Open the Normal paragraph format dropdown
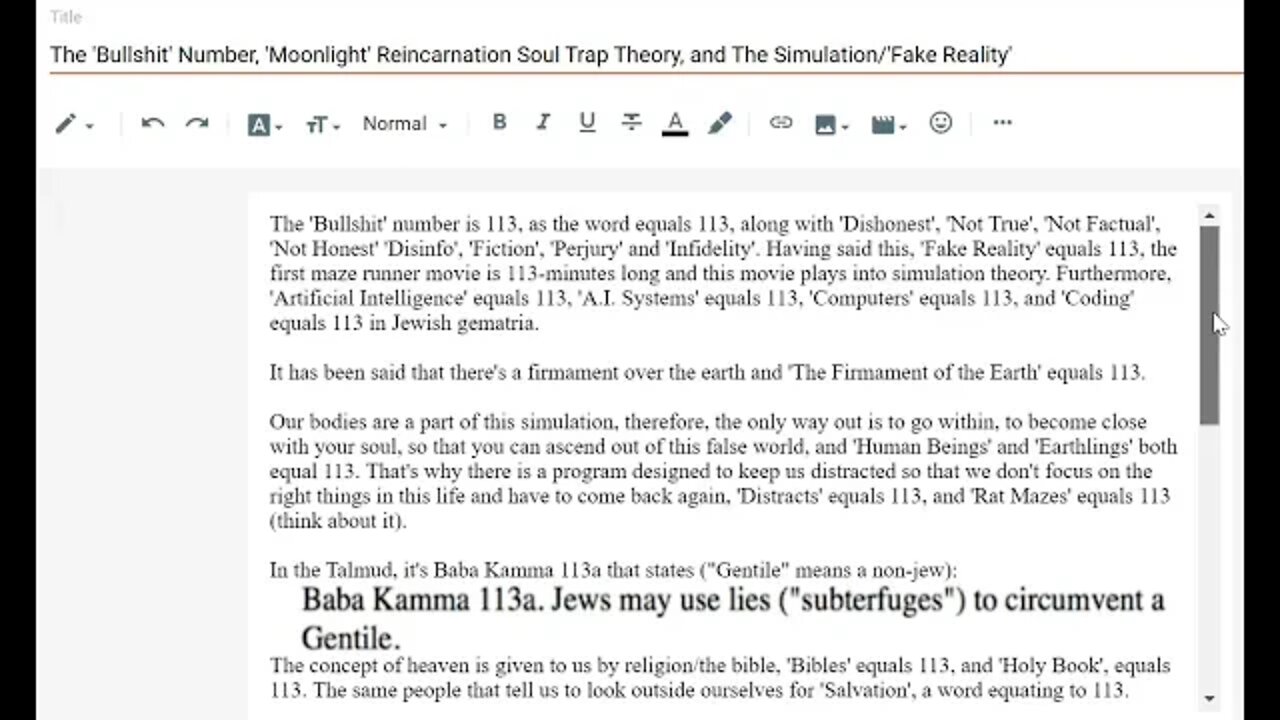The width and height of the screenshot is (1280, 720). [x=405, y=124]
